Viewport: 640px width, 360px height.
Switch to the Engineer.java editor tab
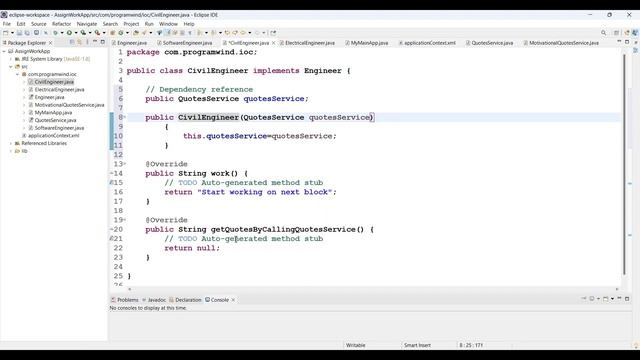point(129,42)
